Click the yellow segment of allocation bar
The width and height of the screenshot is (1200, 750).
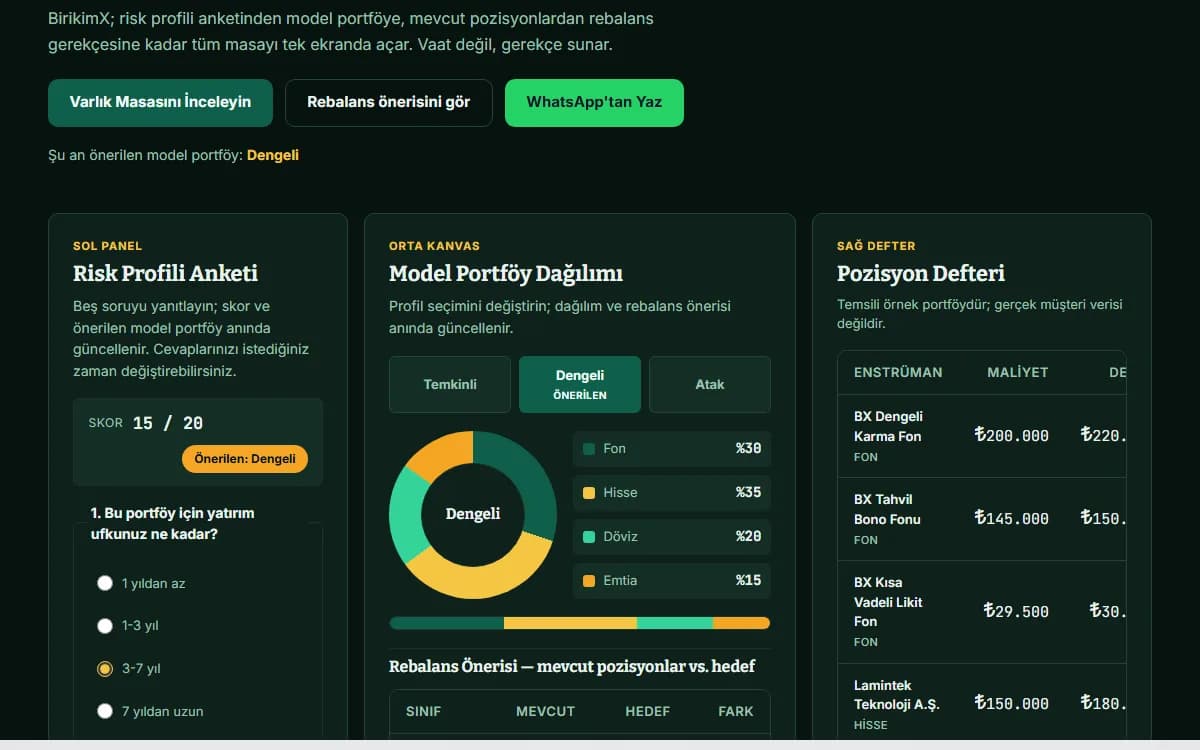(x=570, y=623)
